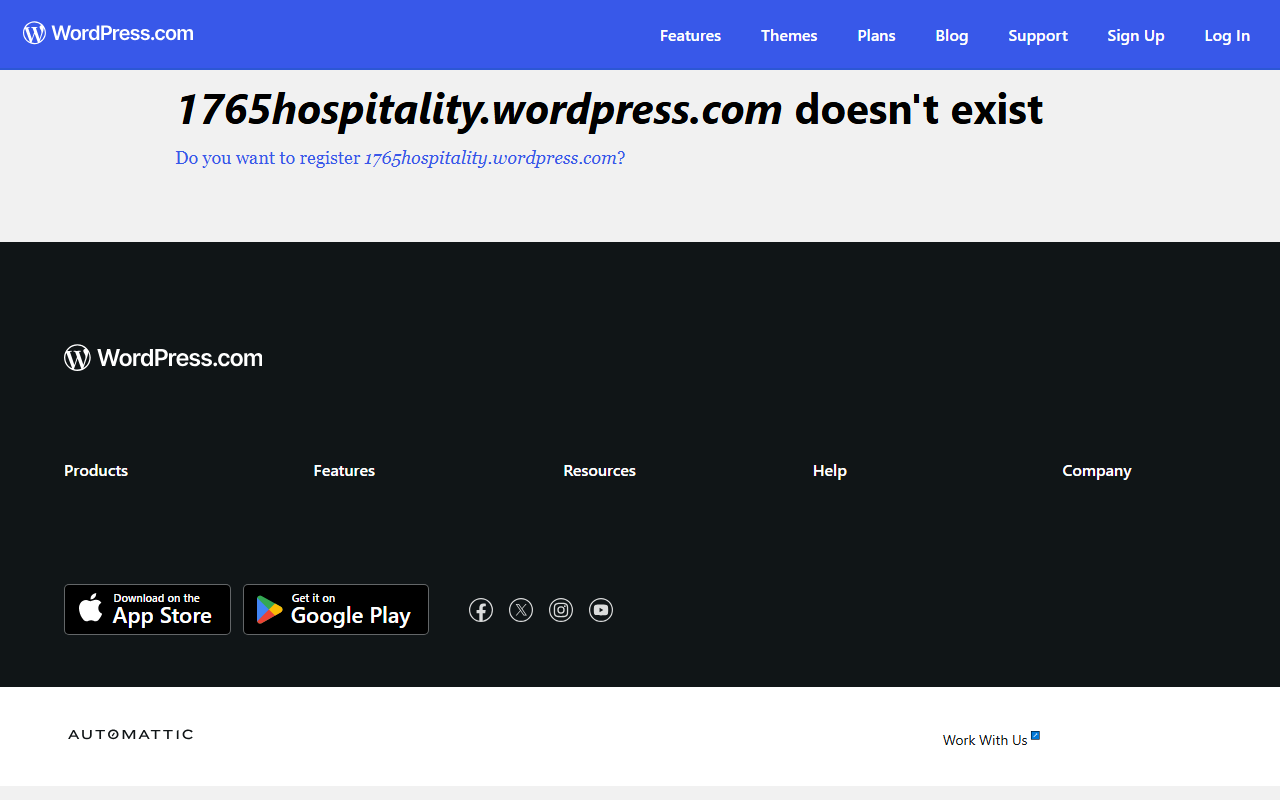The height and width of the screenshot is (800, 1280).
Task: Click the WordPress.com logo in footer
Action: [163, 358]
